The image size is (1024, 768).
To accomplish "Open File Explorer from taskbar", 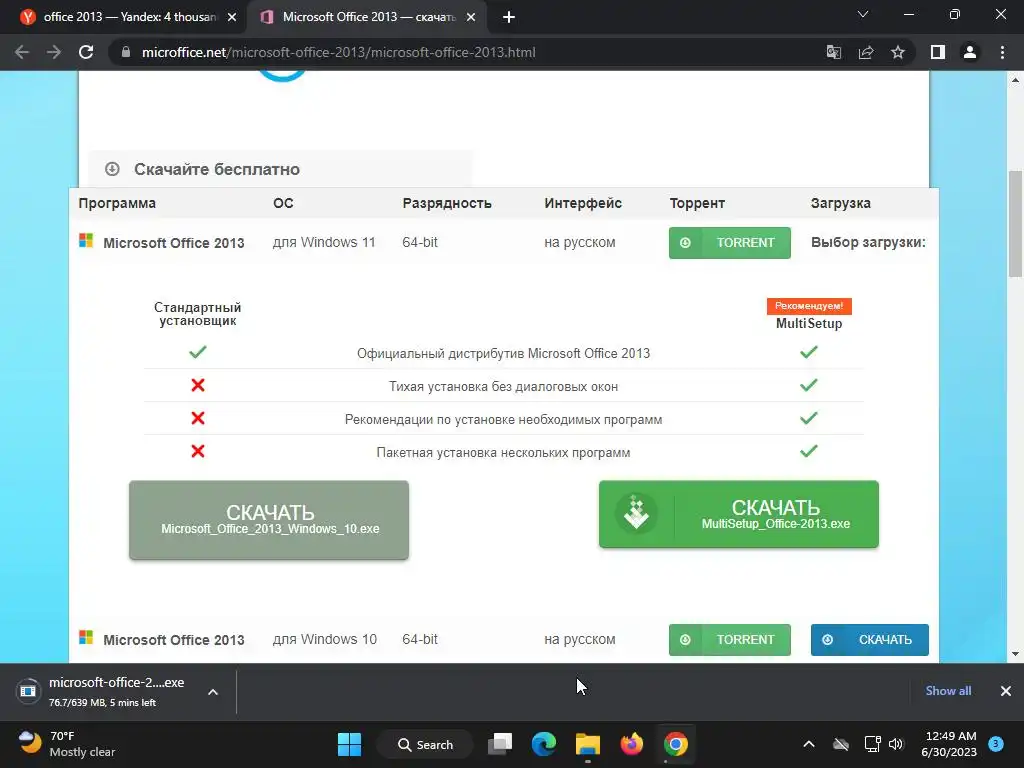I will pos(587,744).
